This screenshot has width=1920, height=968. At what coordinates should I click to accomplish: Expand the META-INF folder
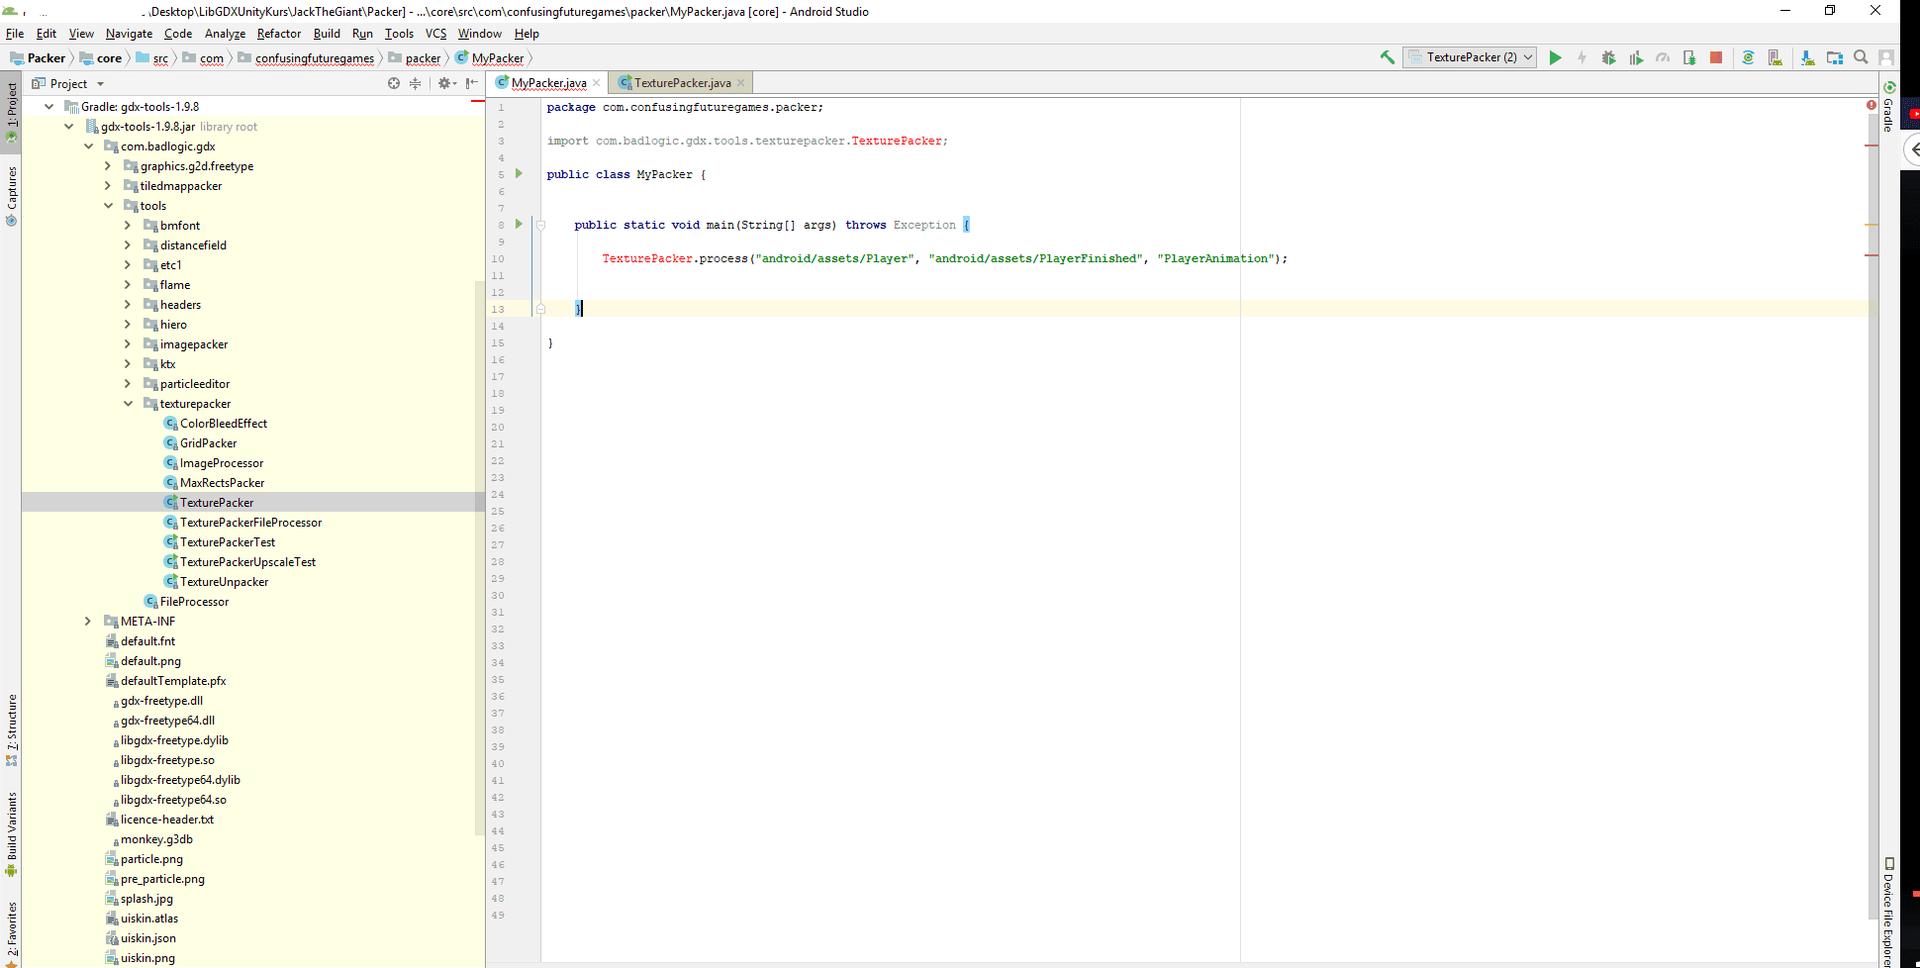point(88,622)
